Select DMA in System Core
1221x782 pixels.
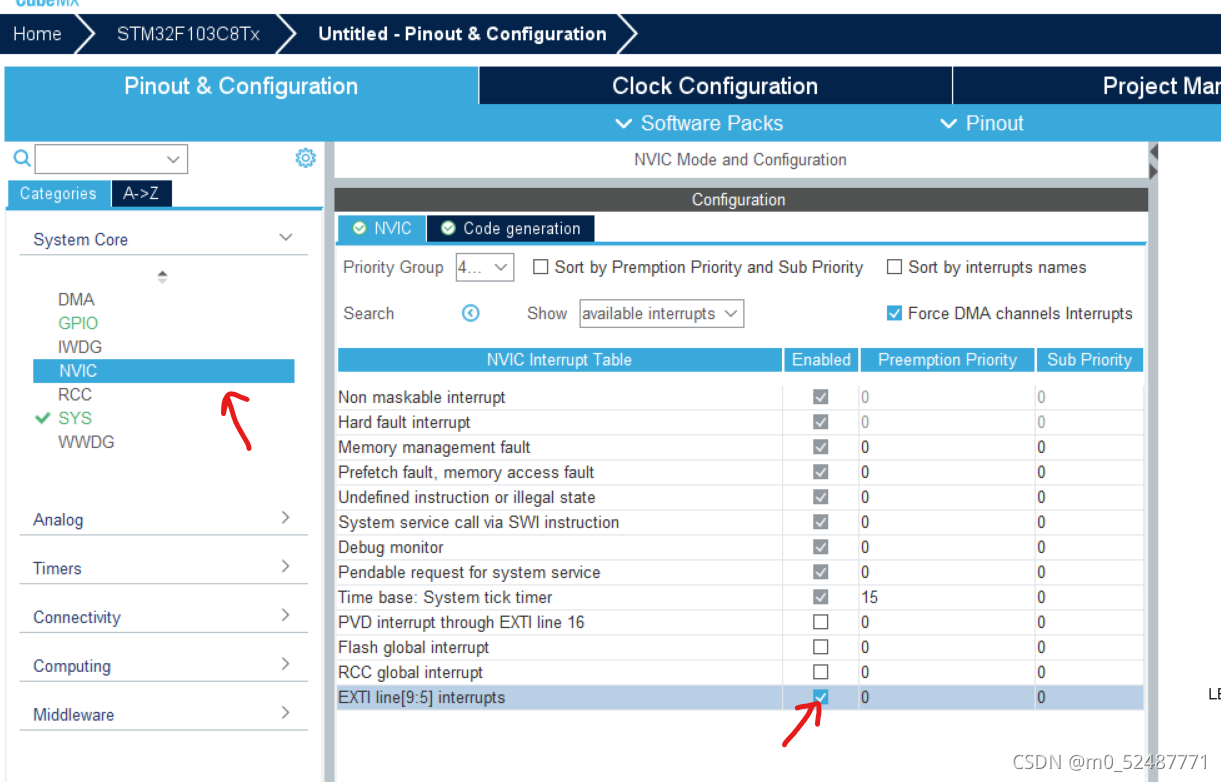[76, 299]
